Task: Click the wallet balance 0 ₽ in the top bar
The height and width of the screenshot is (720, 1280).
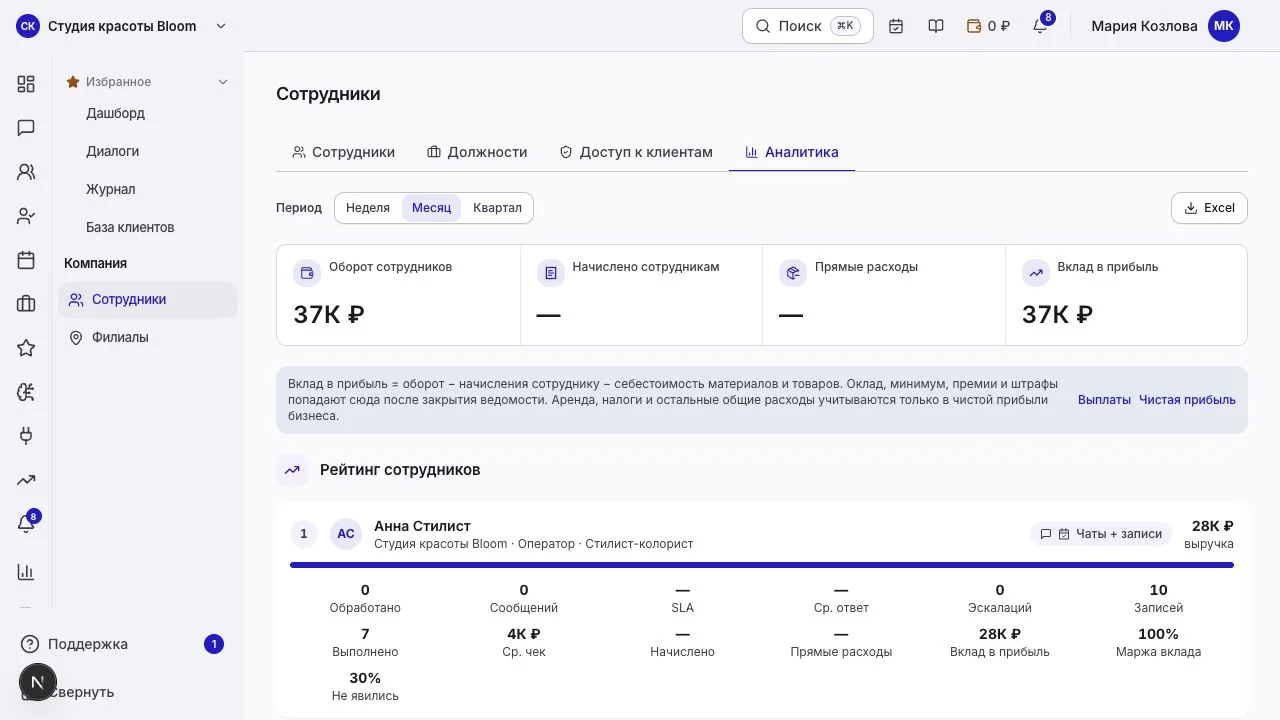Action: [x=988, y=26]
